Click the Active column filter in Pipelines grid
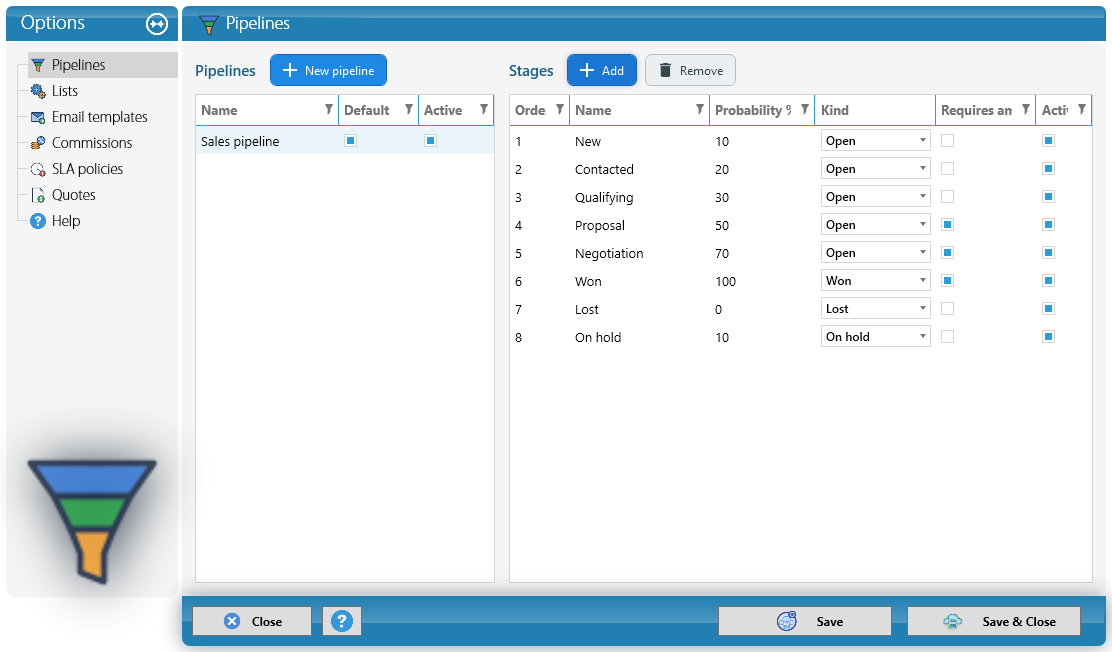Screen dimensions: 1112x652 [x=484, y=109]
